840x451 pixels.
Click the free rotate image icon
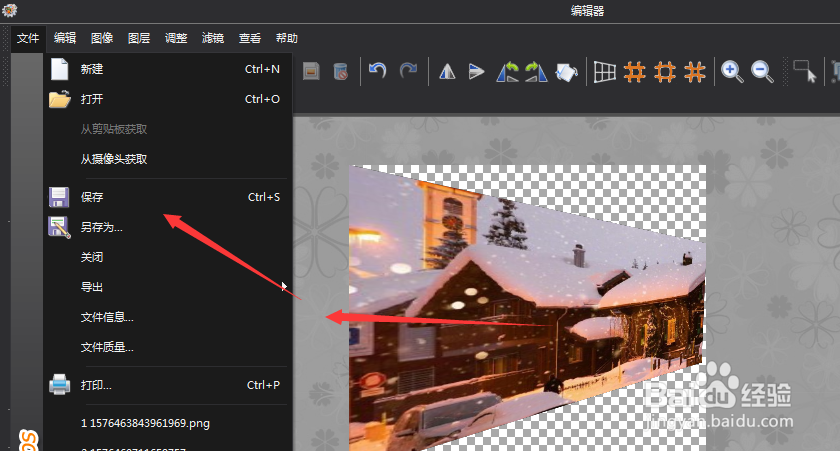point(566,72)
